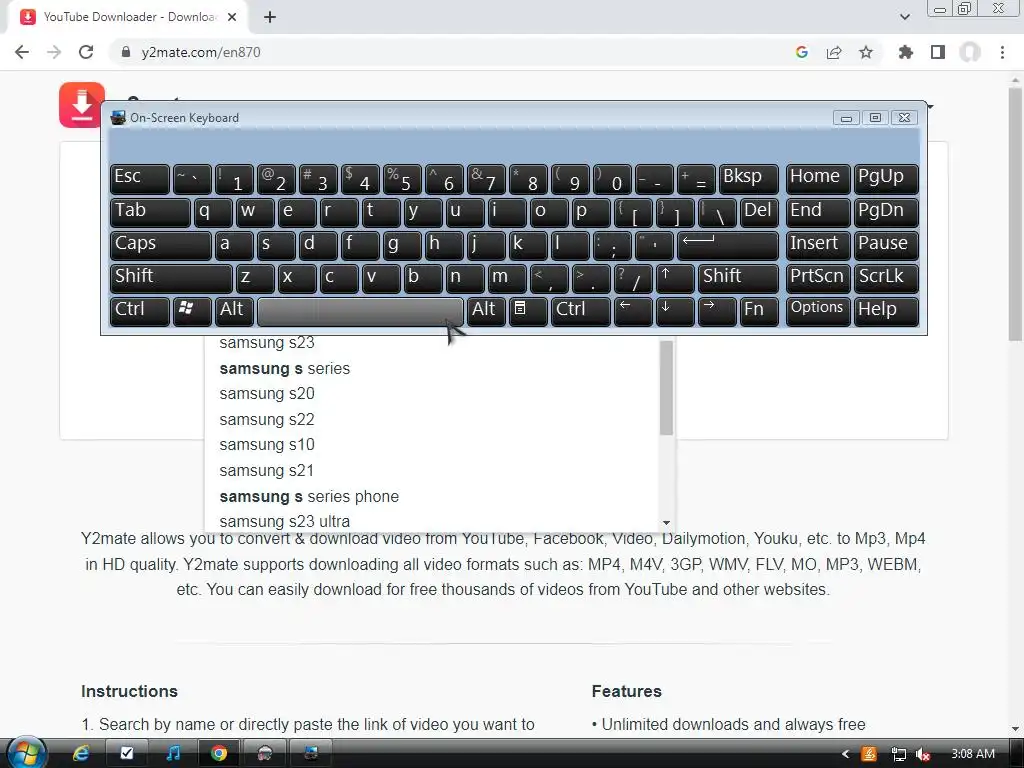Toggle the Fn key on keyboard
1024x768 pixels.
click(x=759, y=311)
